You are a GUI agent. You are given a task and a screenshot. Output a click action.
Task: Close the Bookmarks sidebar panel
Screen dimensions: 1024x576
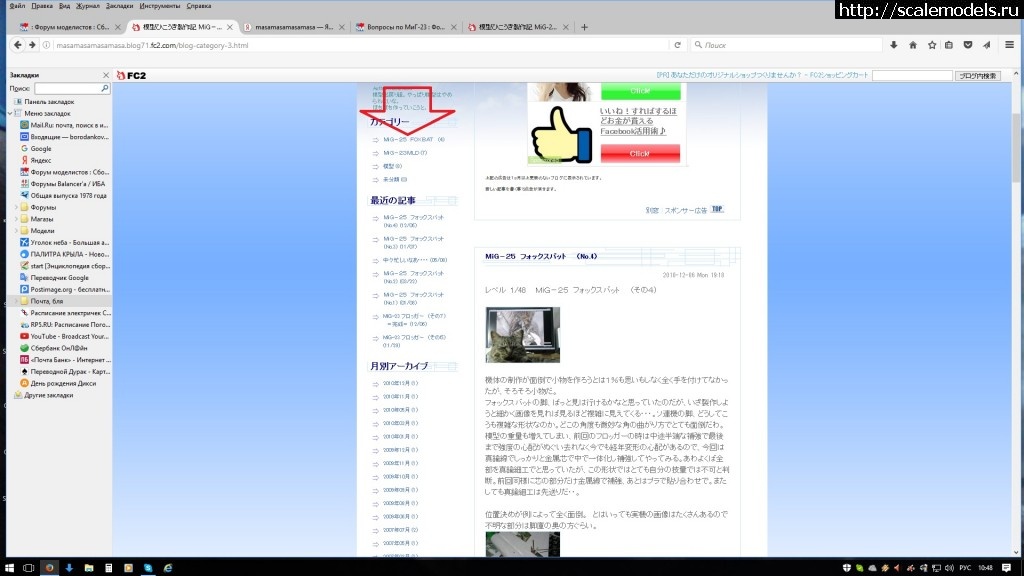click(106, 76)
